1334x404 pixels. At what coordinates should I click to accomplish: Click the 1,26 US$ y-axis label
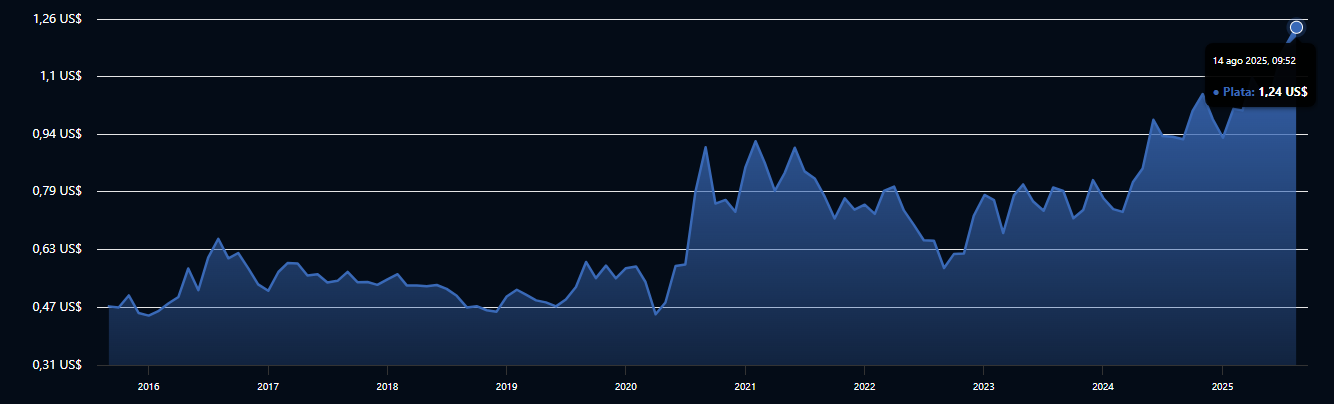tap(57, 19)
